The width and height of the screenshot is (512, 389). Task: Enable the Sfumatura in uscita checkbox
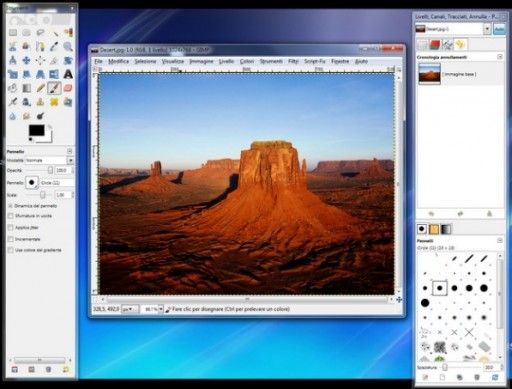(10, 216)
